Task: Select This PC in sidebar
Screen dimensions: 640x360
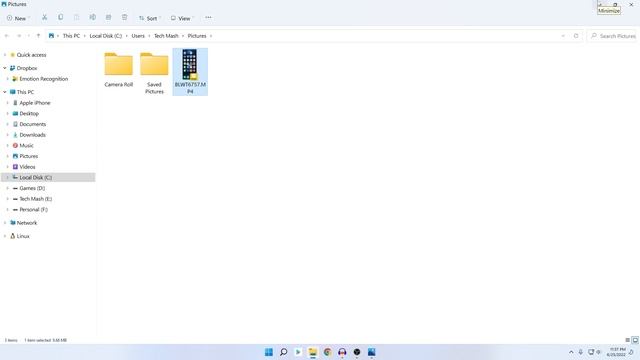Action: [x=25, y=92]
